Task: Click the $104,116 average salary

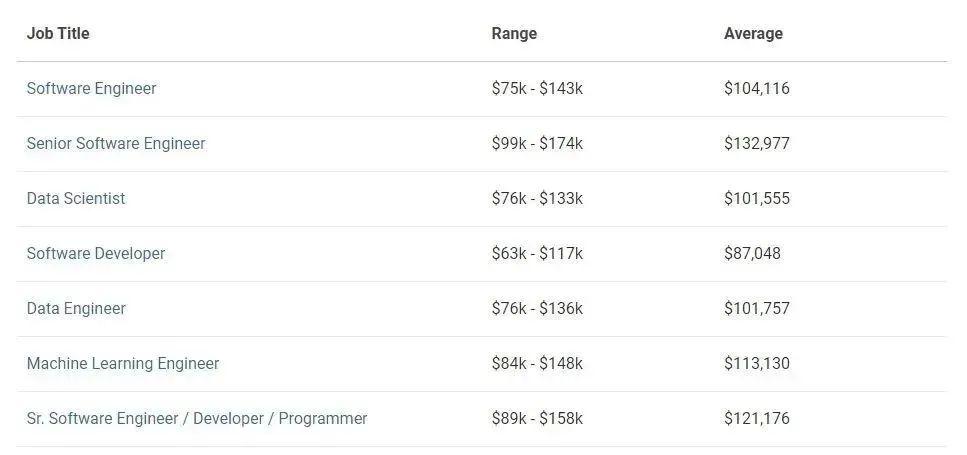Action: pyautogui.click(x=757, y=89)
